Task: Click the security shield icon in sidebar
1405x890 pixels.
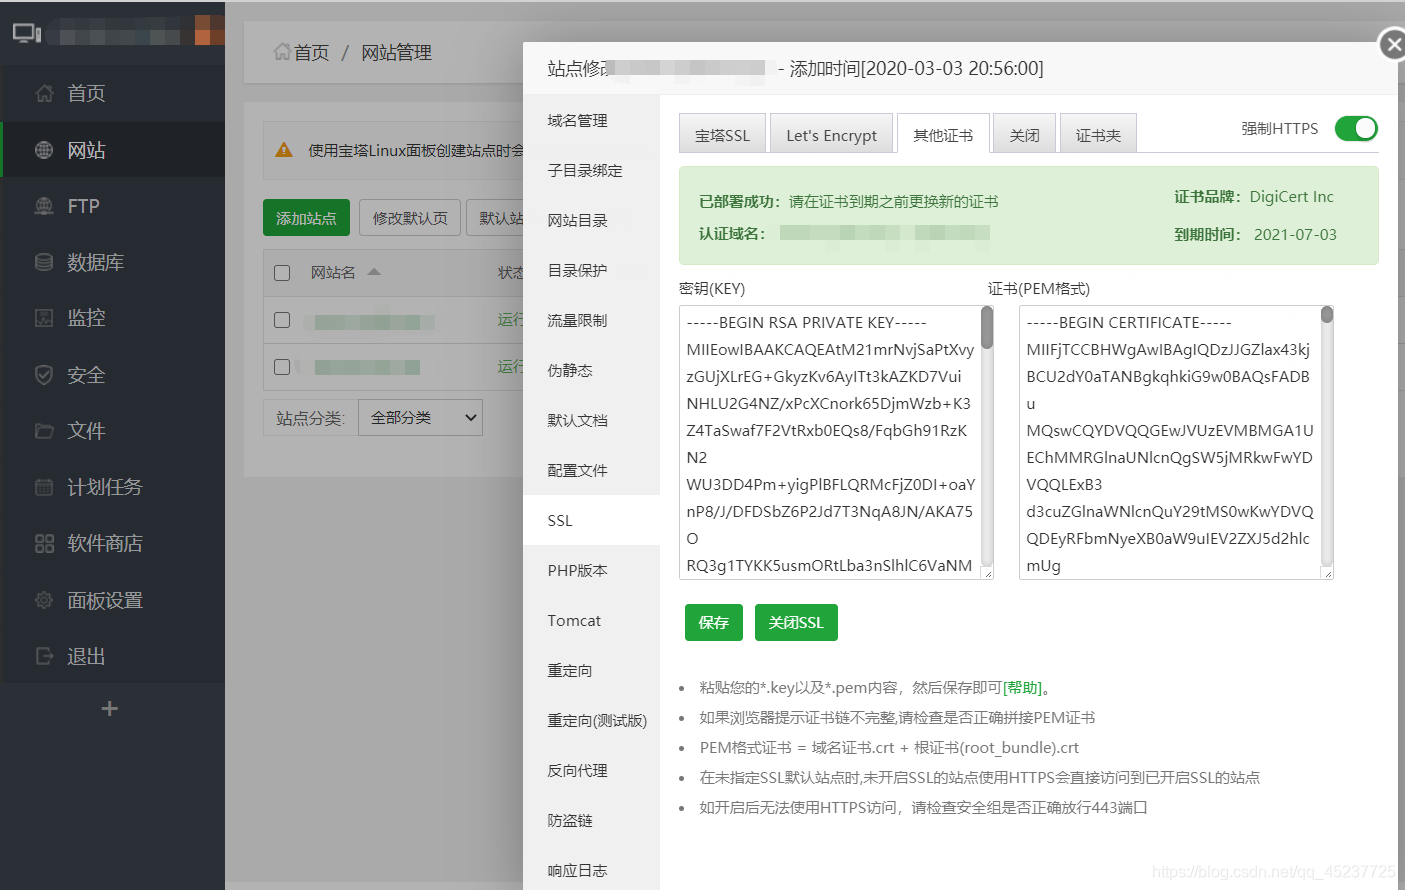Action: (44, 375)
